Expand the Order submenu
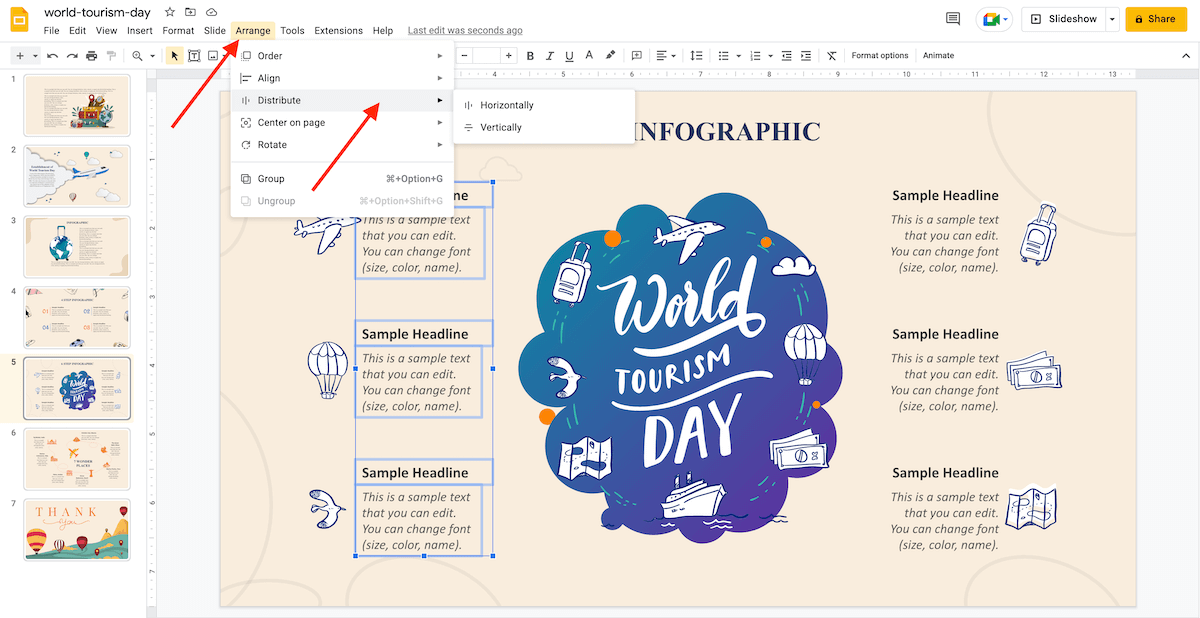Image resolution: width=1200 pixels, height=618 pixels. coord(342,56)
